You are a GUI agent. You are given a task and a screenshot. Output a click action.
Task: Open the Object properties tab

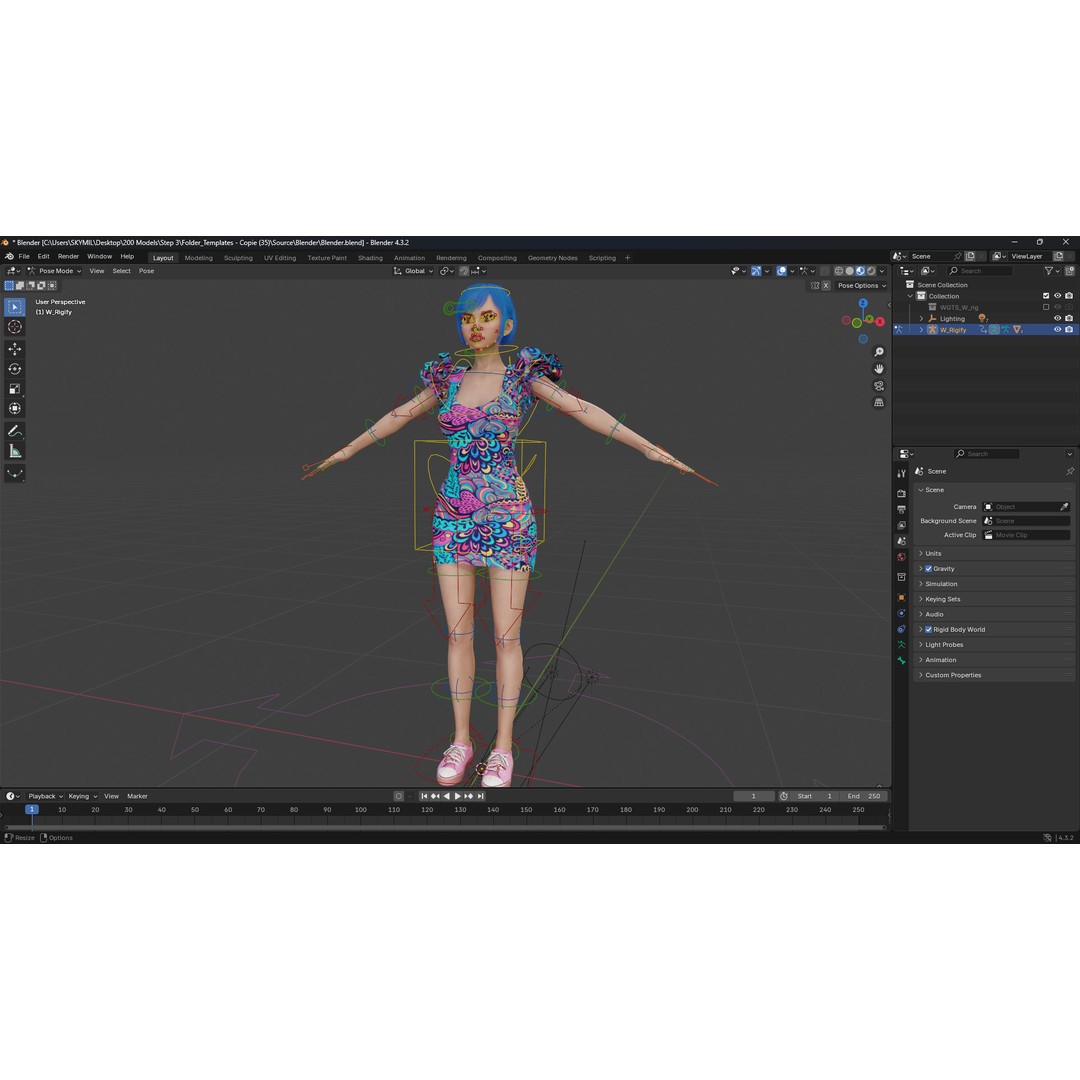point(901,597)
